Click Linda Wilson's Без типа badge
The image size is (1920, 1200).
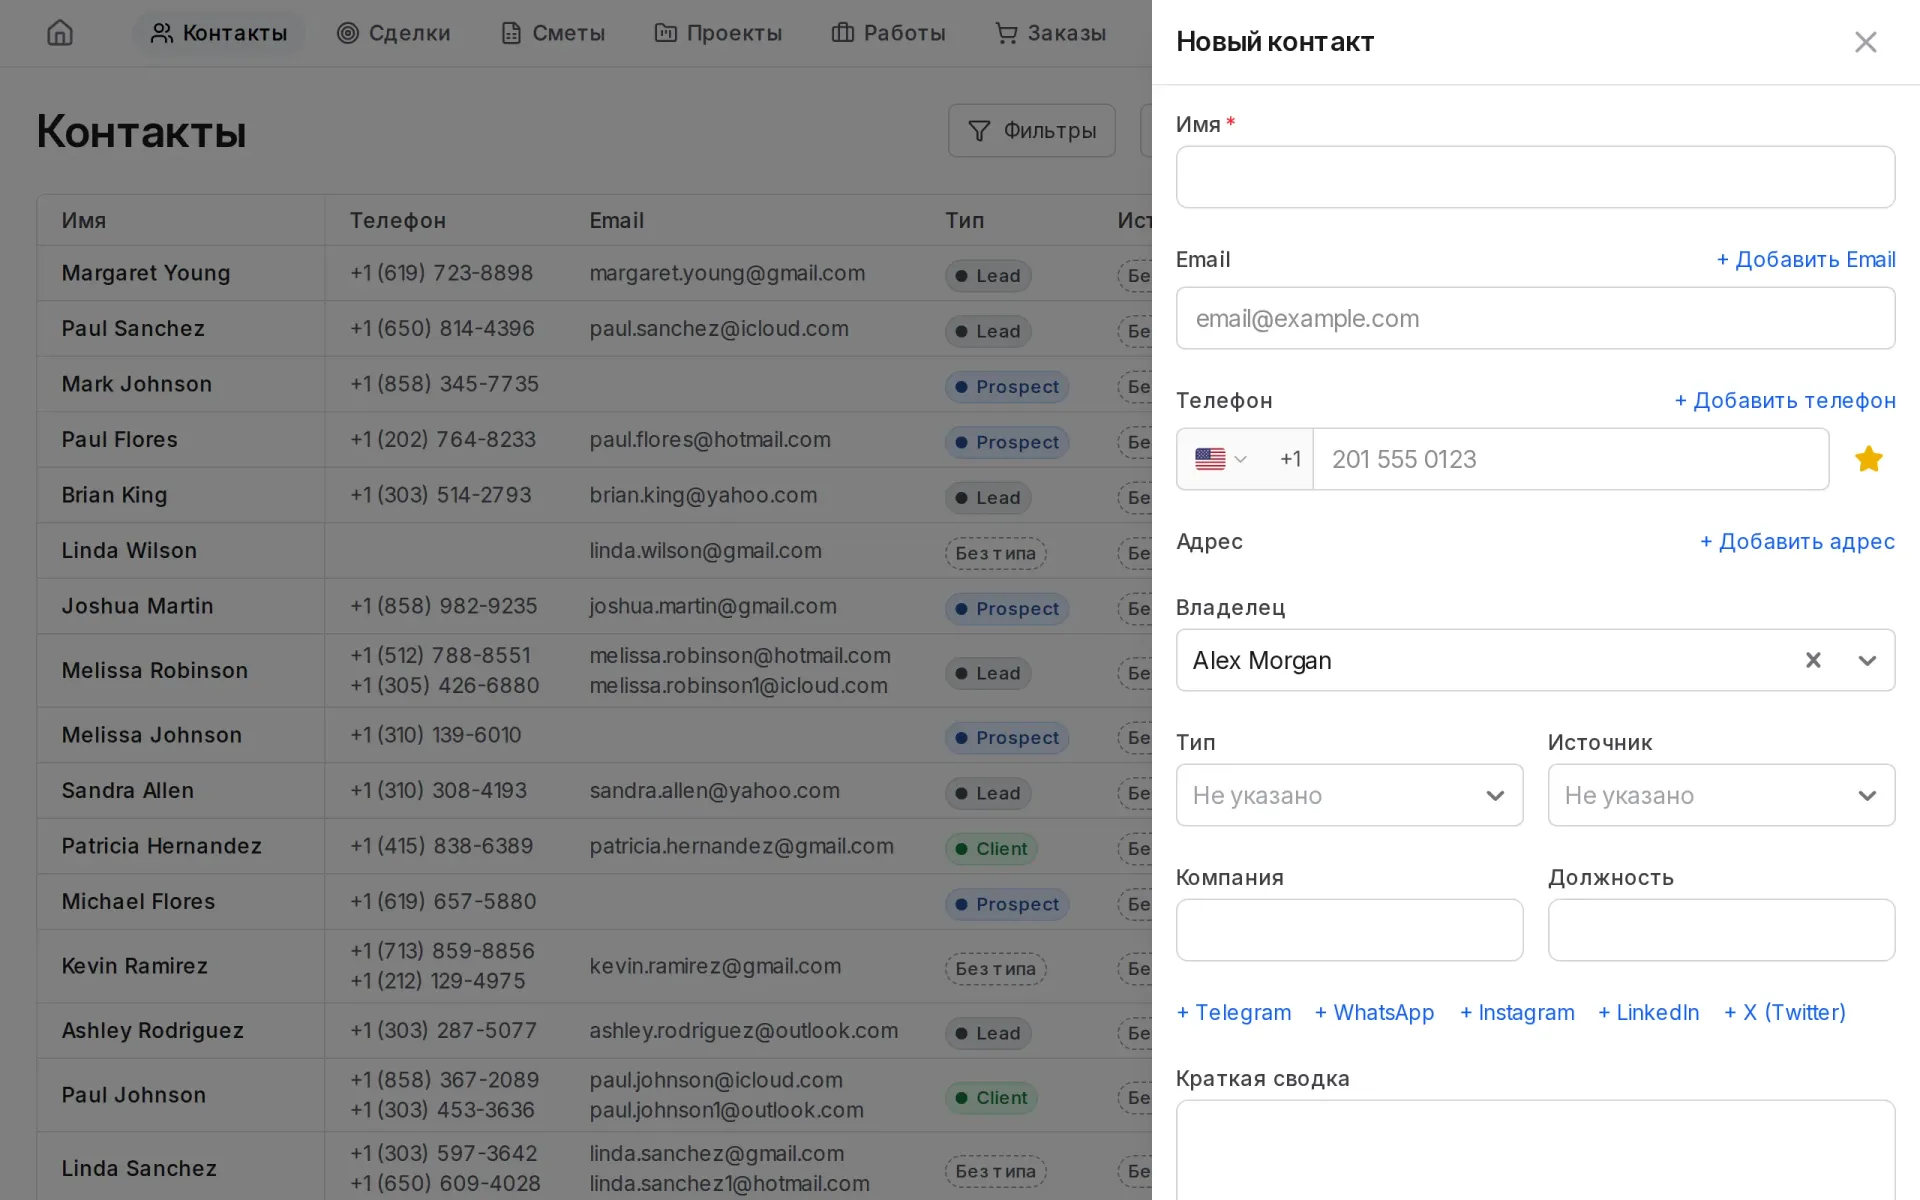pos(996,553)
